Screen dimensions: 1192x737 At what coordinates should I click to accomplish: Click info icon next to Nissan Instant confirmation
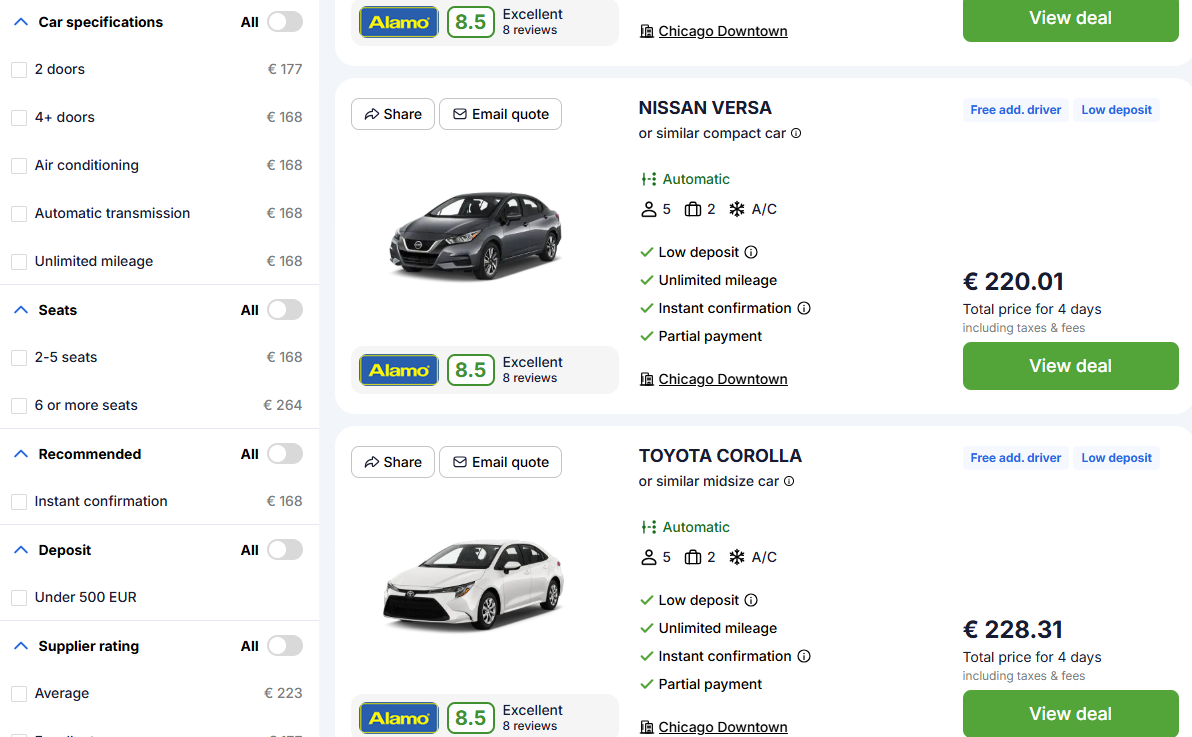tap(804, 309)
